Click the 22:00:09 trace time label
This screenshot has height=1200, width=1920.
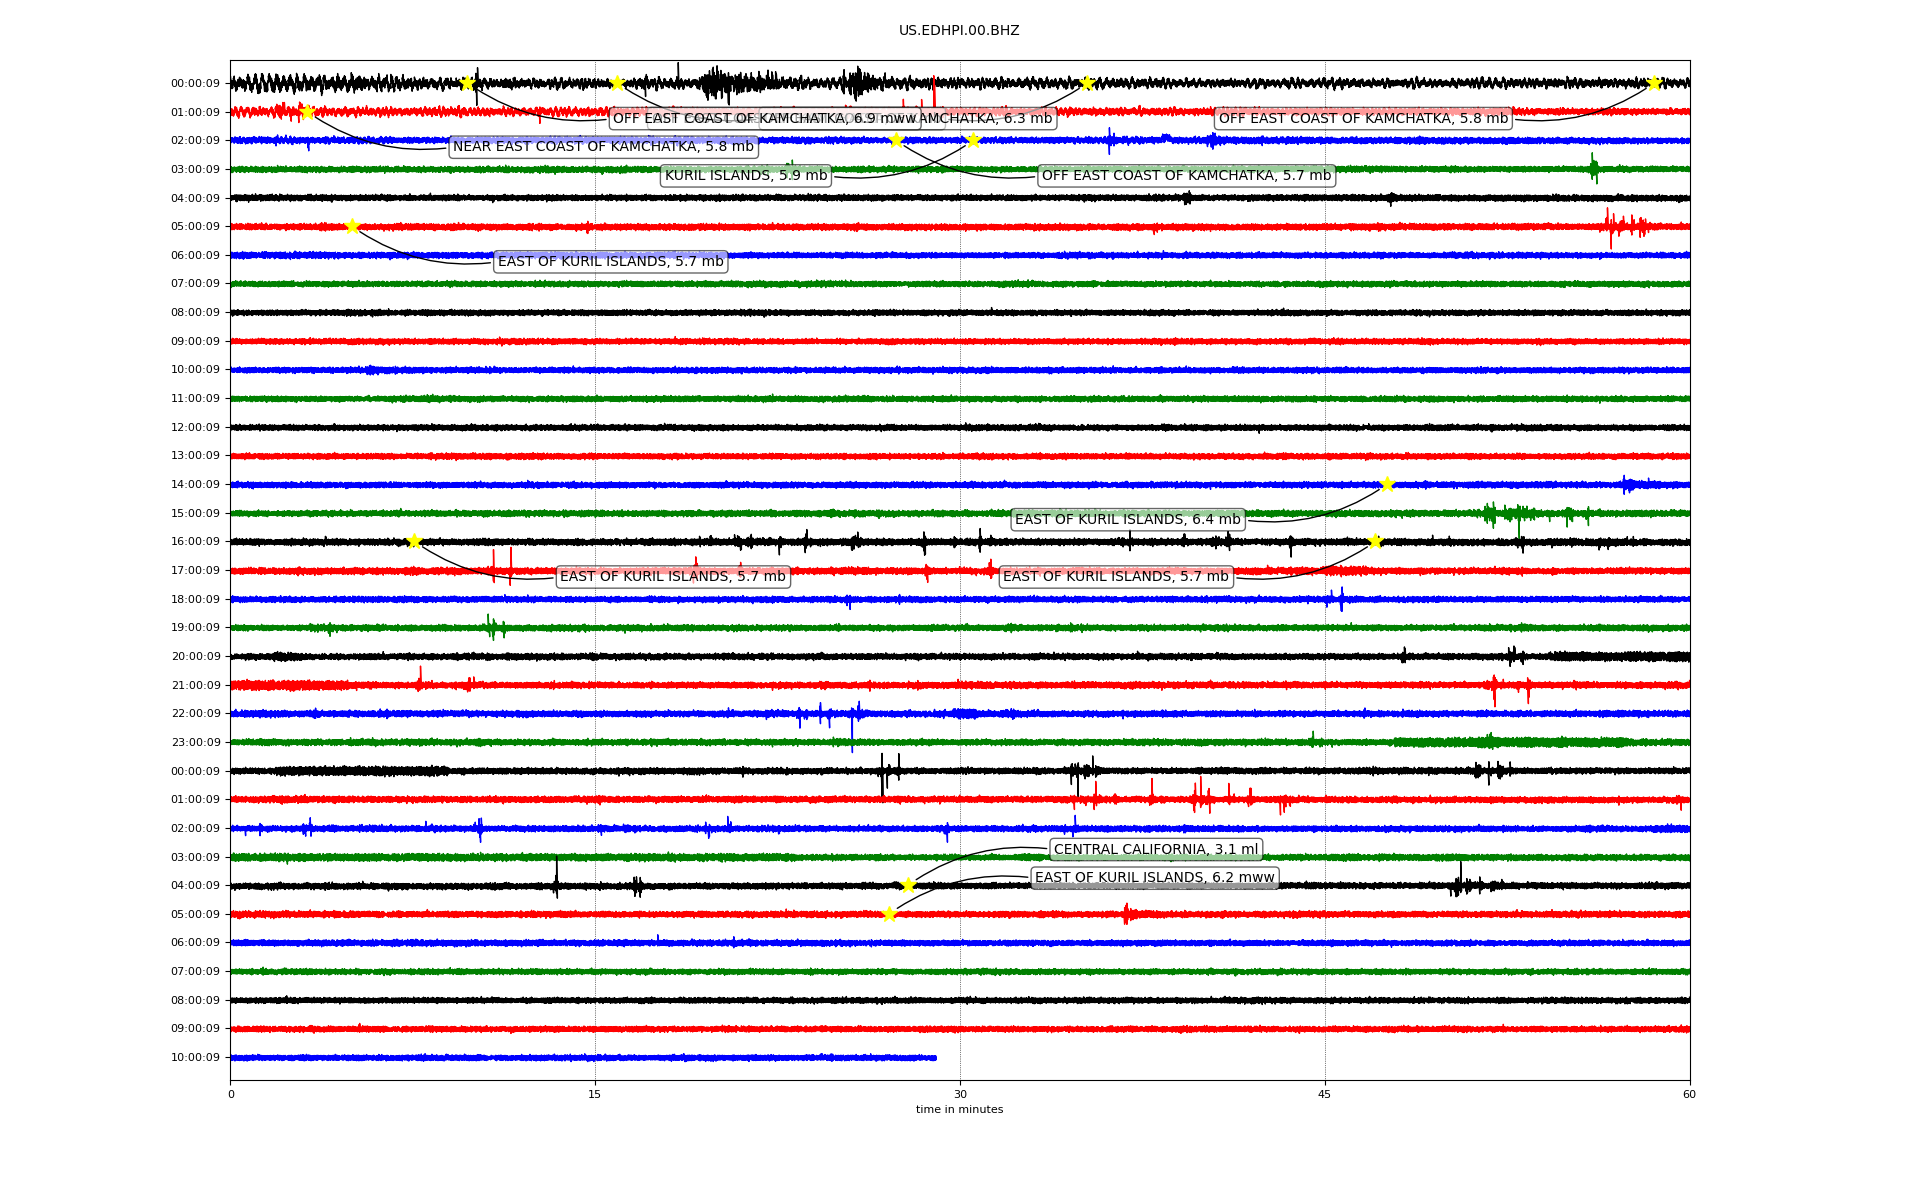[195, 714]
